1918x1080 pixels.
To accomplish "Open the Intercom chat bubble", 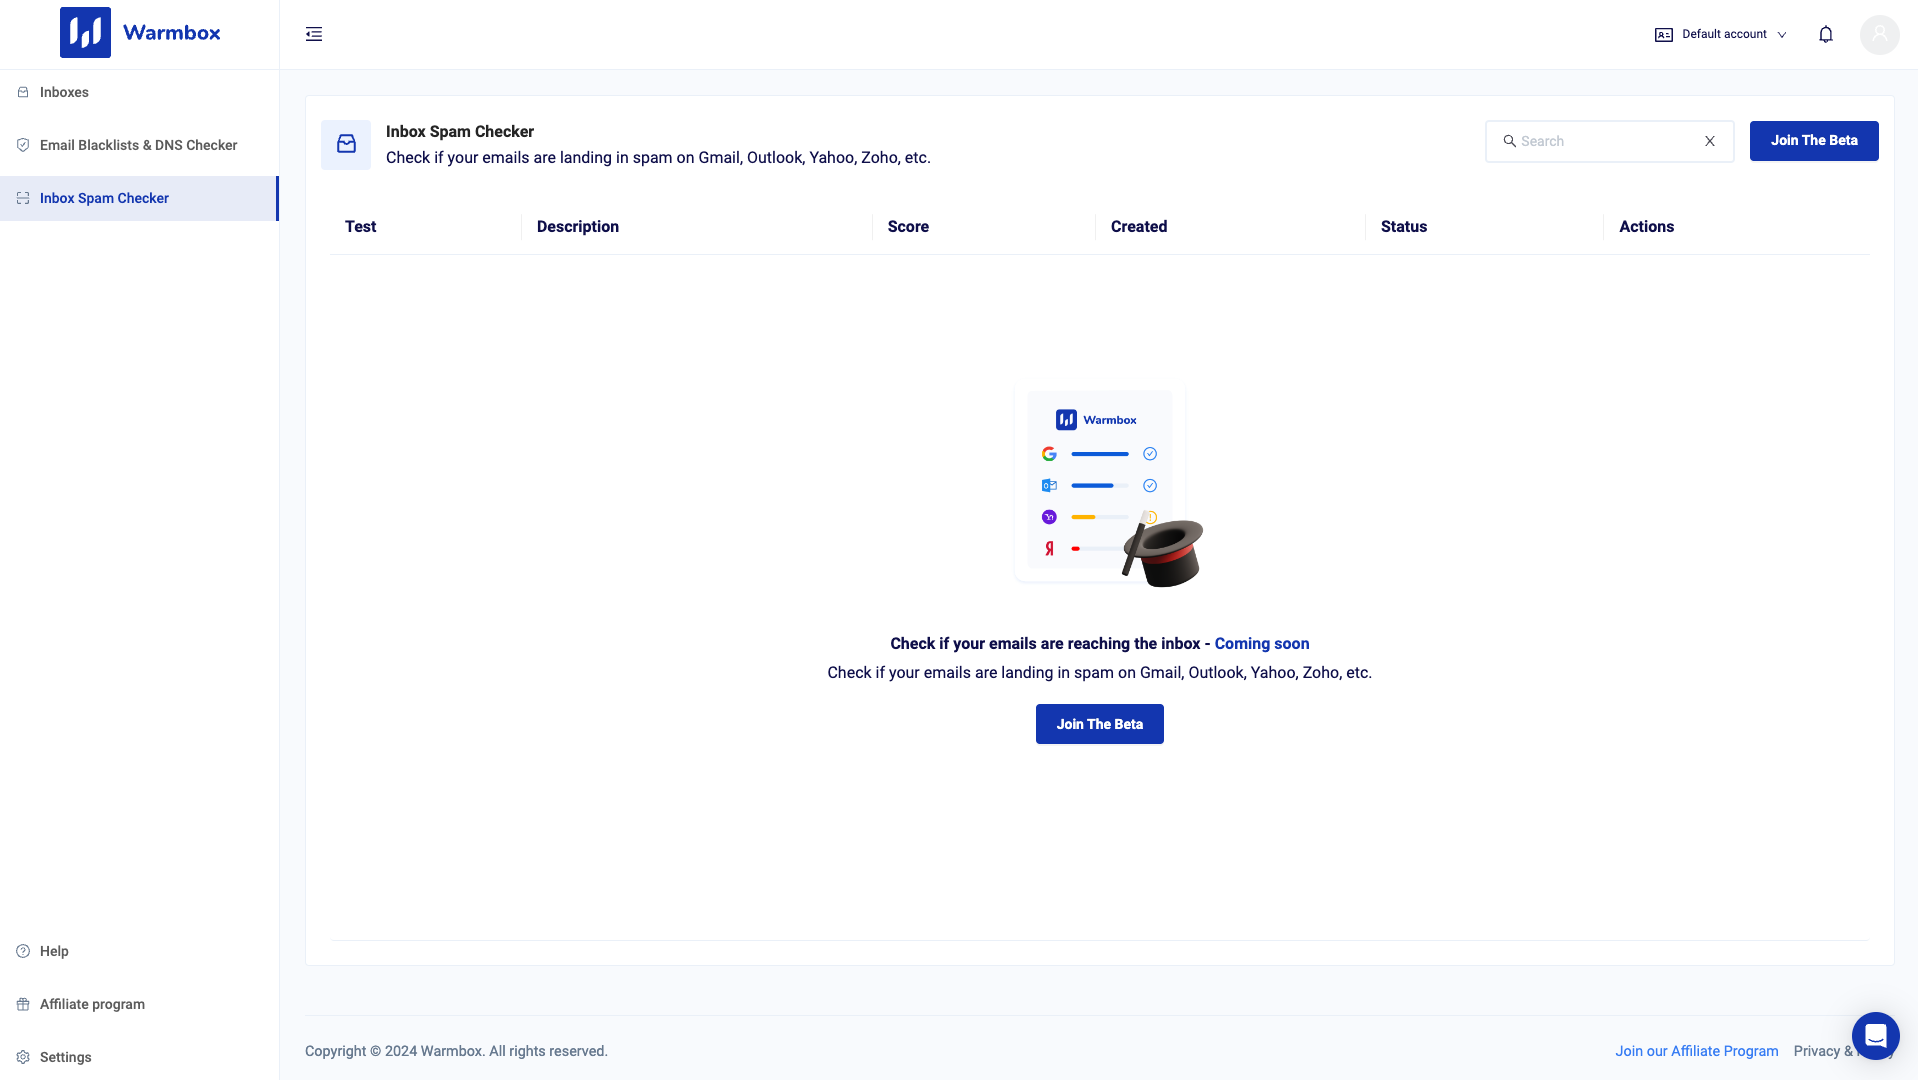I will (1874, 1036).
